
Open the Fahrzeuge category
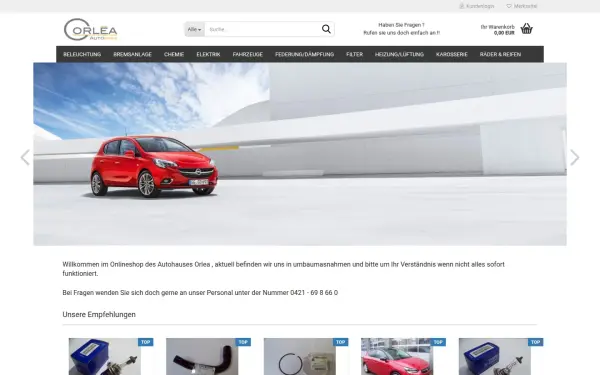(248, 54)
